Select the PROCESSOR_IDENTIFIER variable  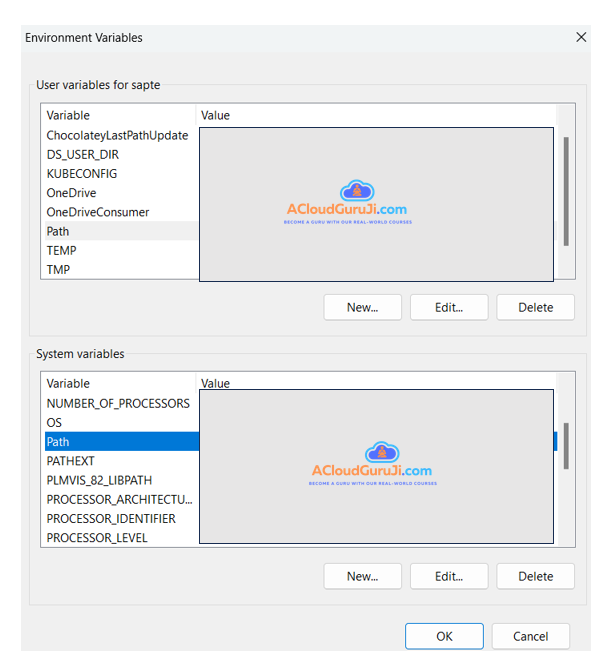[110, 519]
